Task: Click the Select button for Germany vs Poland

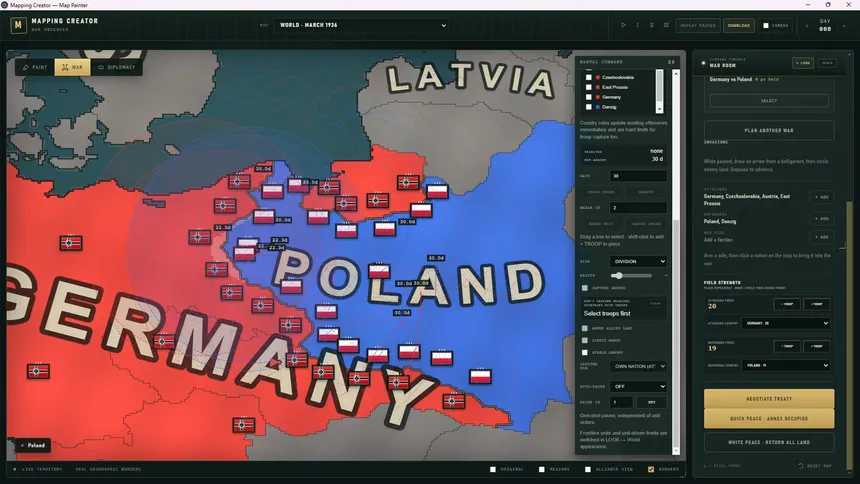Action: 769,101
